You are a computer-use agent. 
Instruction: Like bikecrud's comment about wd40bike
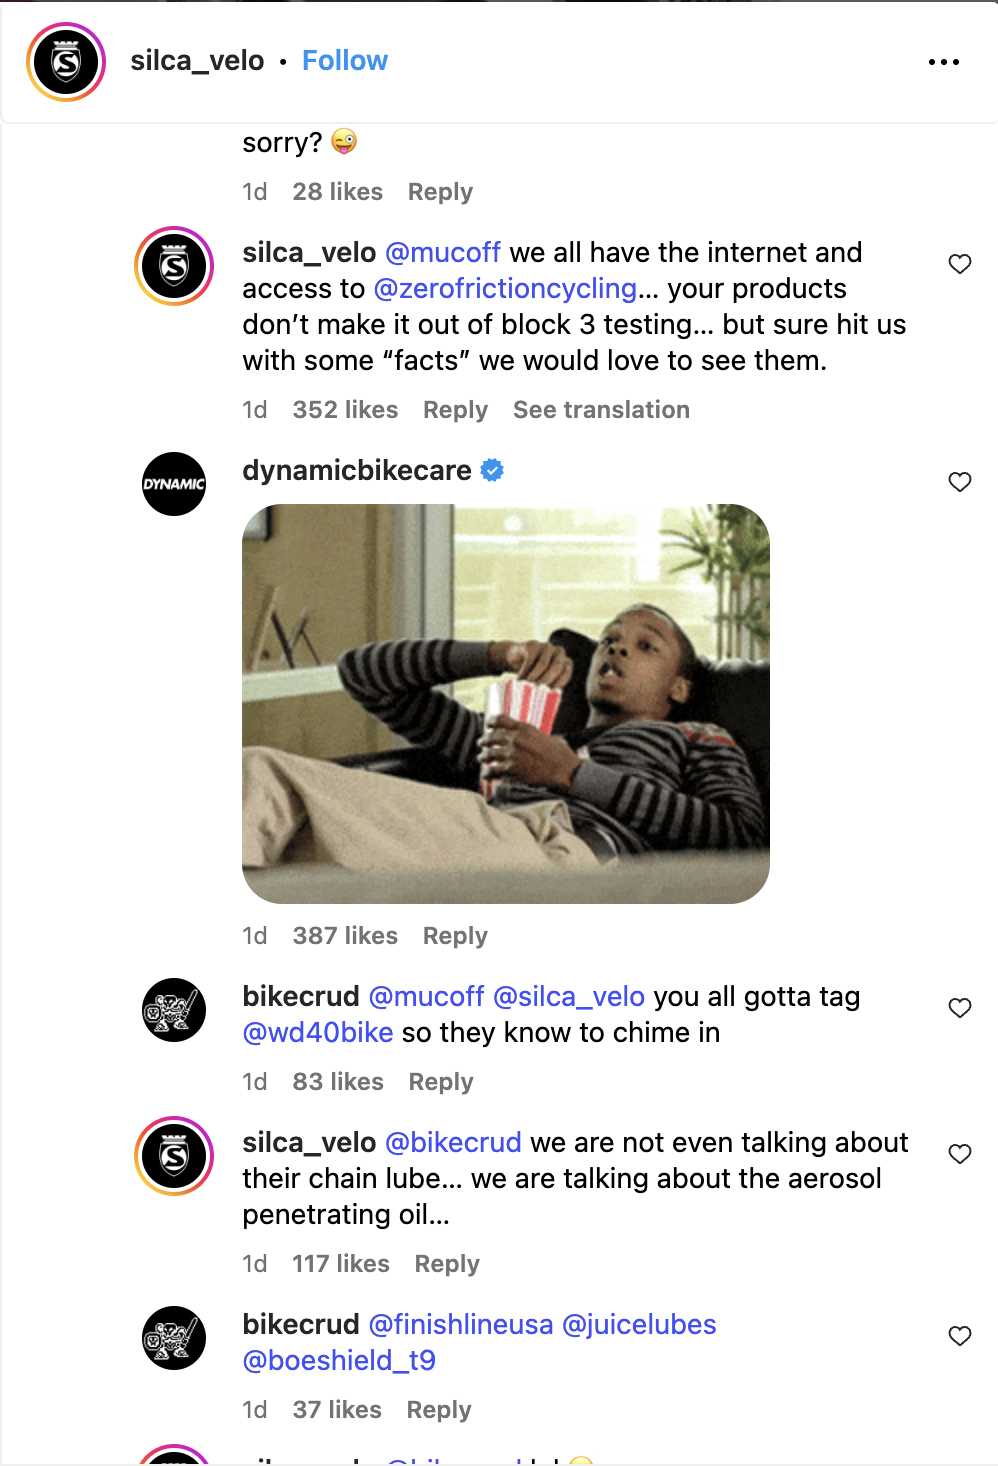pos(960,1008)
